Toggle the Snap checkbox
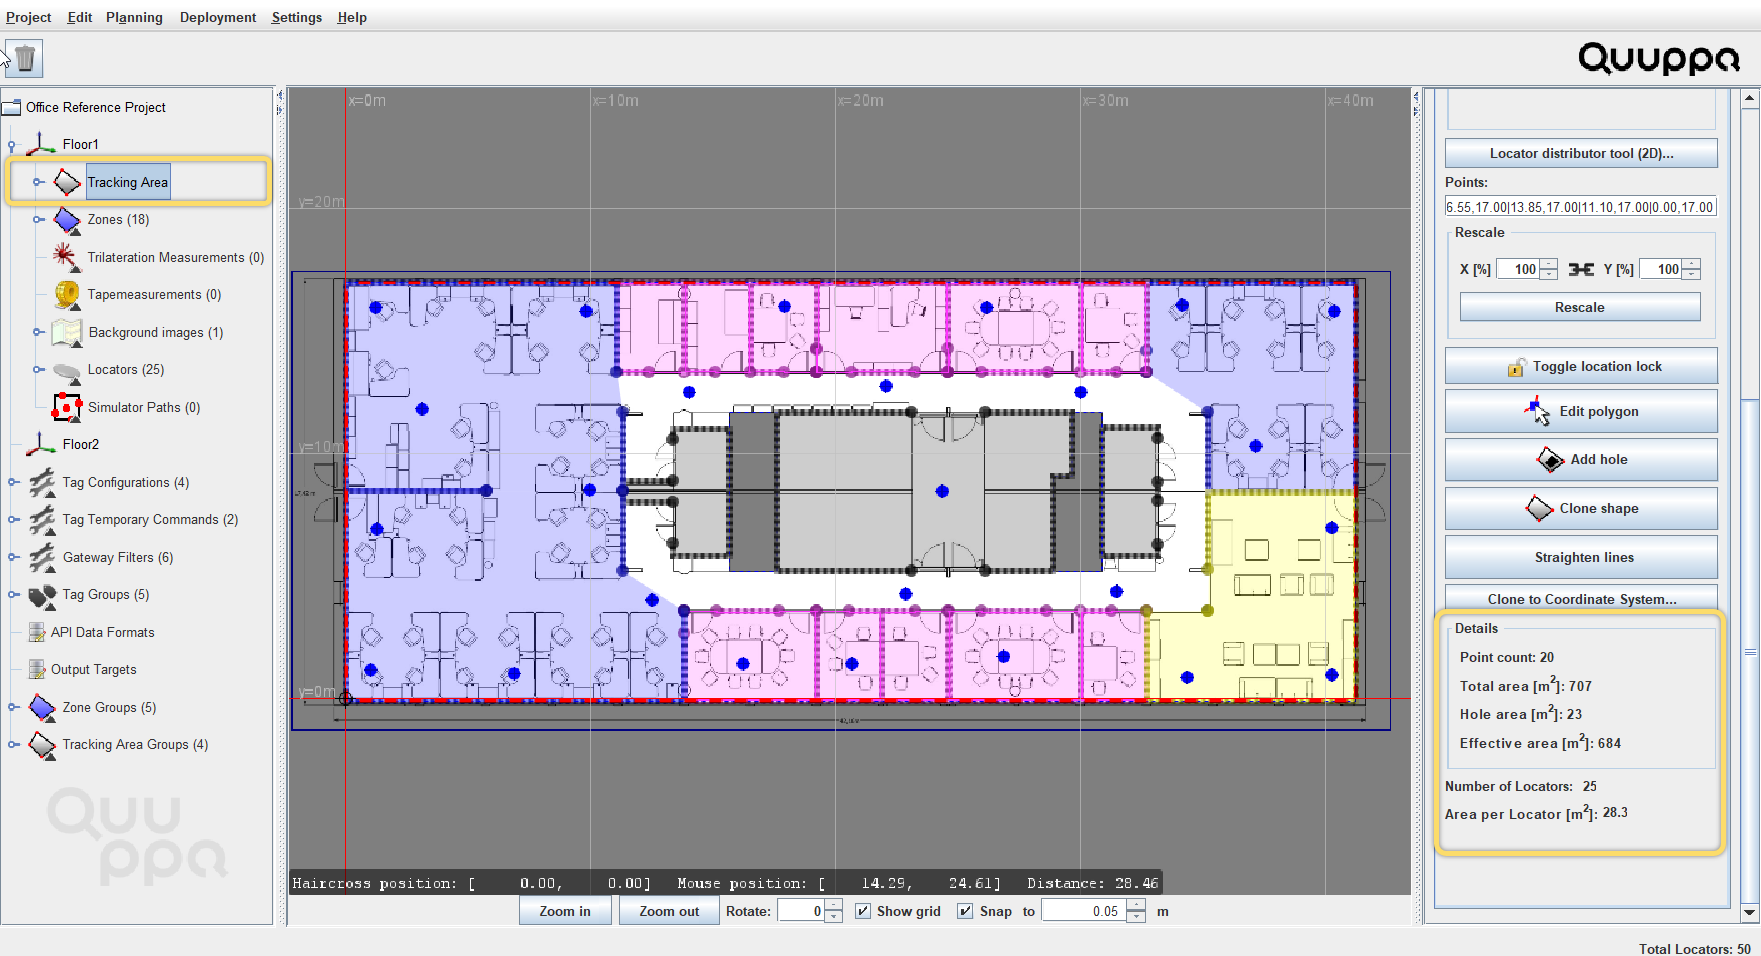This screenshot has width=1761, height=956. [x=965, y=911]
